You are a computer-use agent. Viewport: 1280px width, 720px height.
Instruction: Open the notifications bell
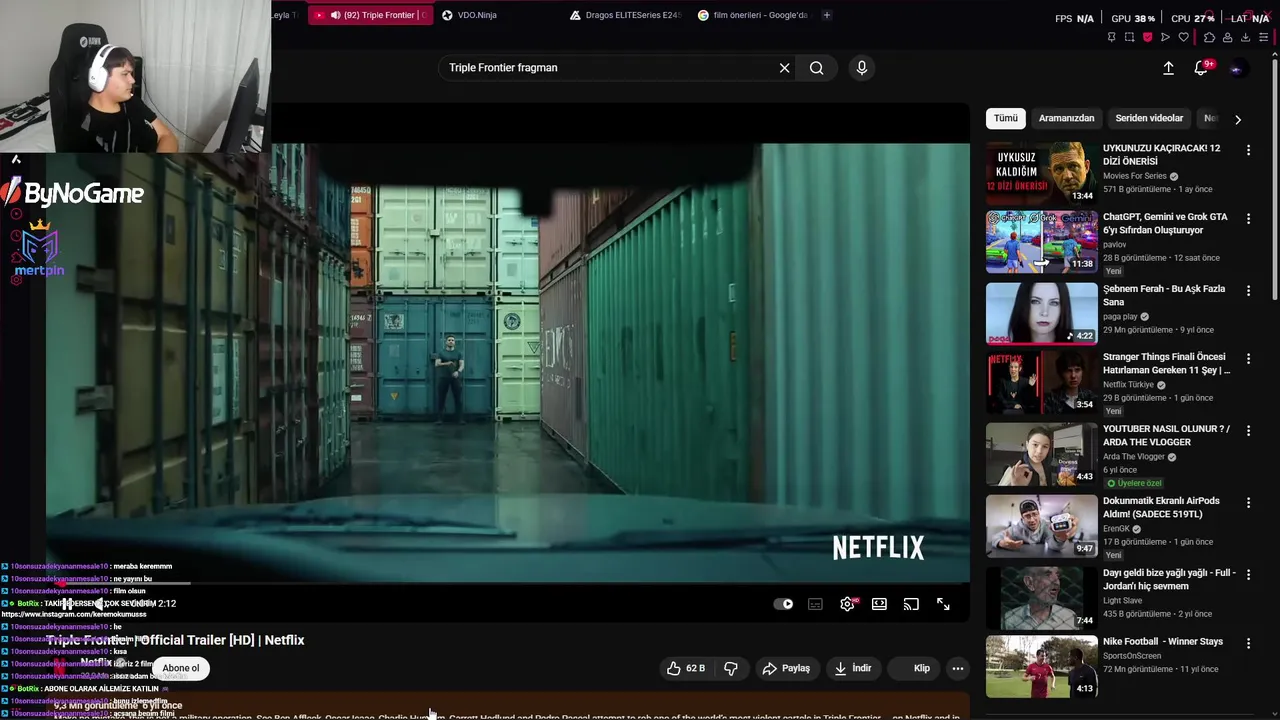tap(1201, 68)
